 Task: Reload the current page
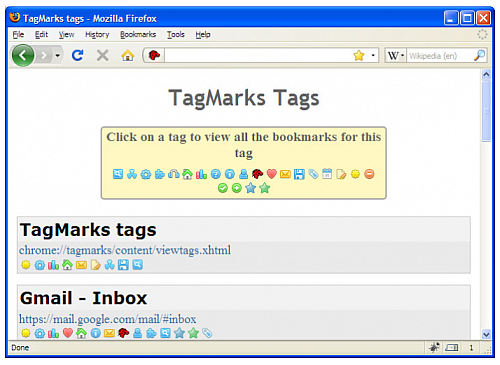78,55
